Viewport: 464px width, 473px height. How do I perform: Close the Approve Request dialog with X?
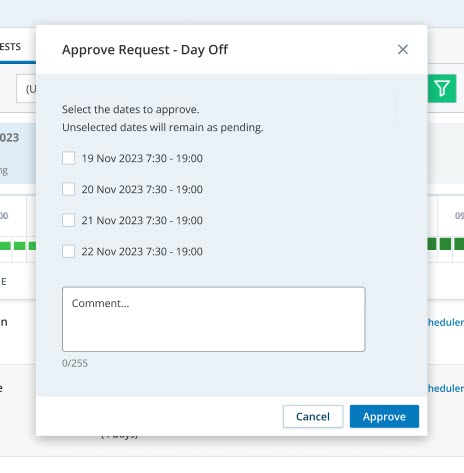point(403,50)
